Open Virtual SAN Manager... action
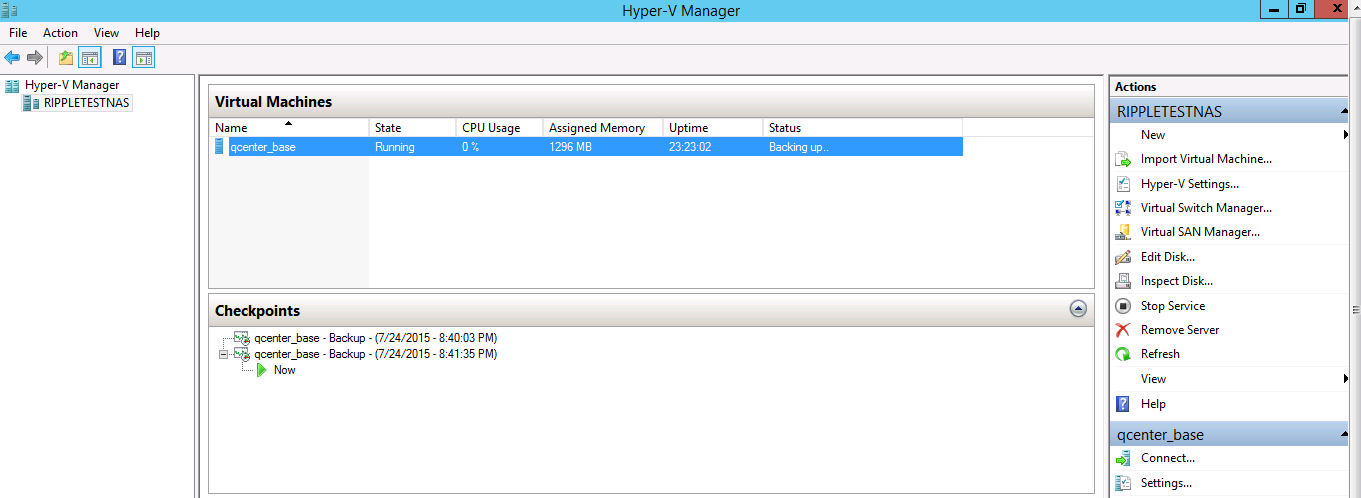The image size is (1361, 498). click(x=1200, y=232)
